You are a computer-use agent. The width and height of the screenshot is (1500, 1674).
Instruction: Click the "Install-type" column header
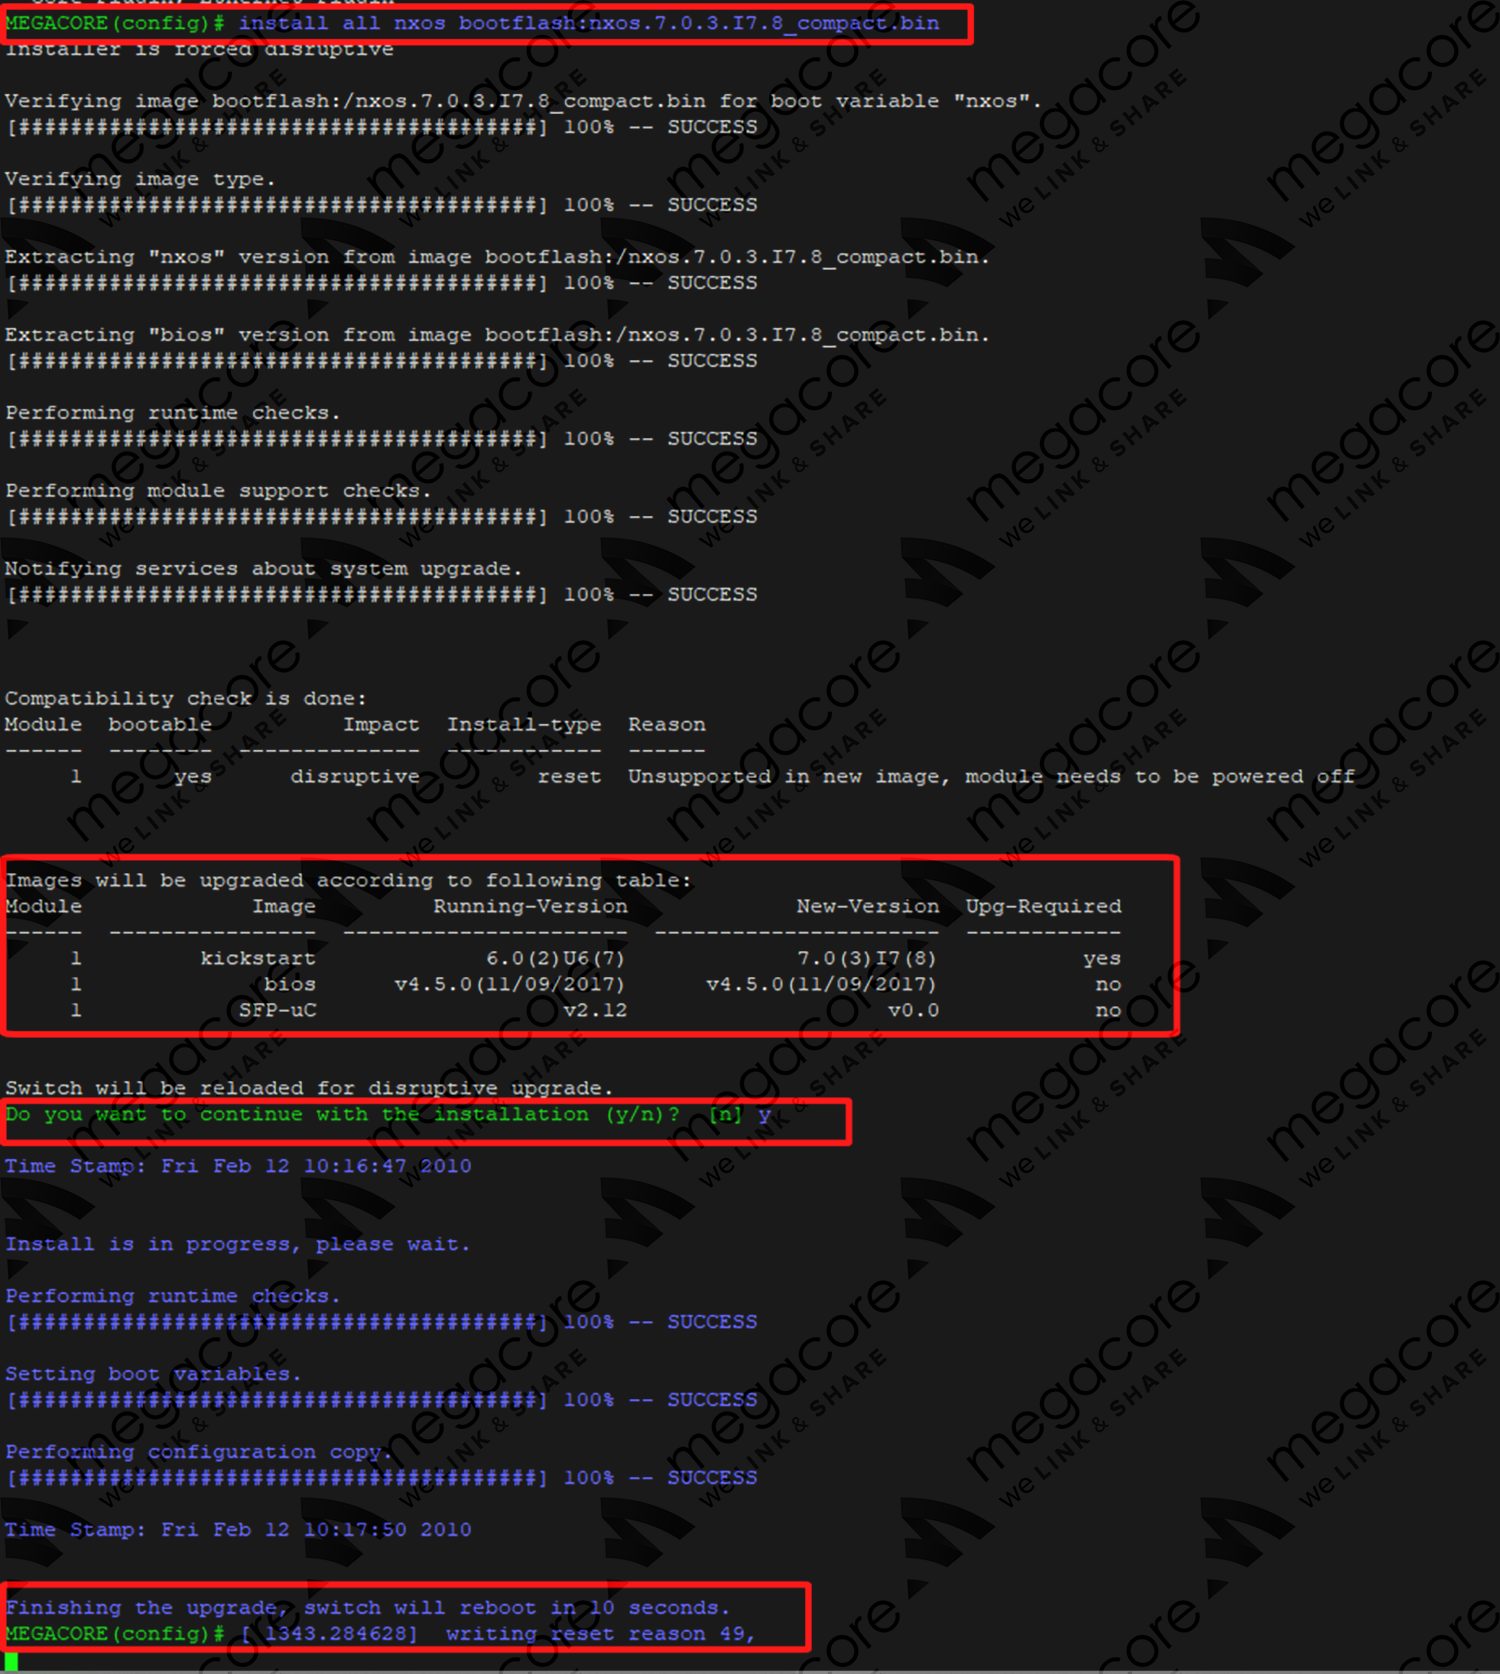pyautogui.click(x=524, y=725)
